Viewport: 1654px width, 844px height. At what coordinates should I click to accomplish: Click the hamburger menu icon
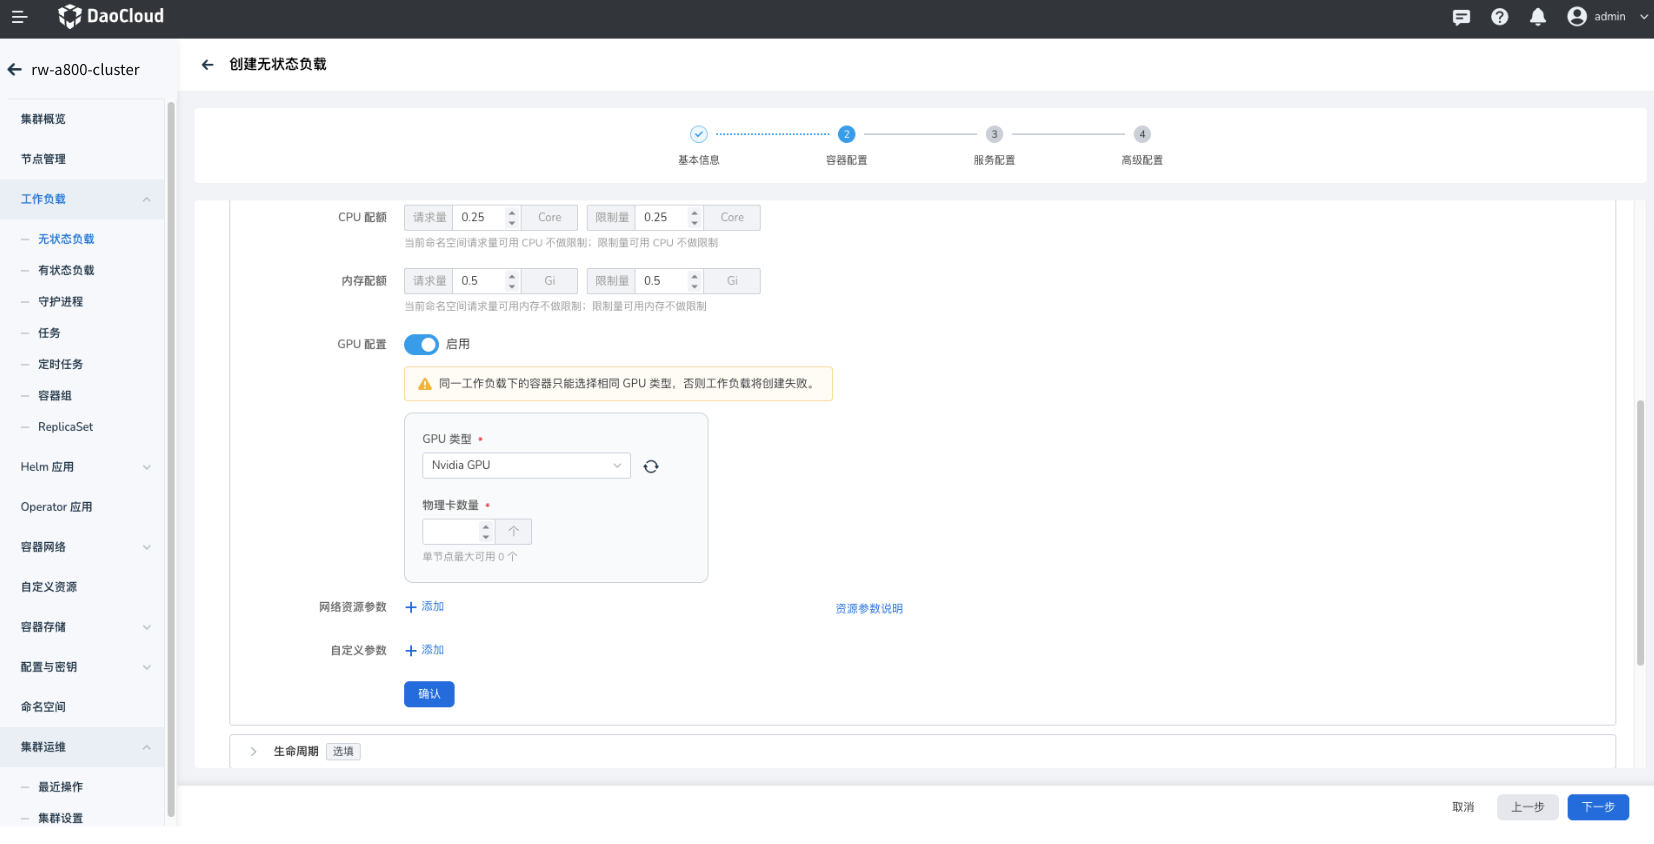tap(19, 17)
